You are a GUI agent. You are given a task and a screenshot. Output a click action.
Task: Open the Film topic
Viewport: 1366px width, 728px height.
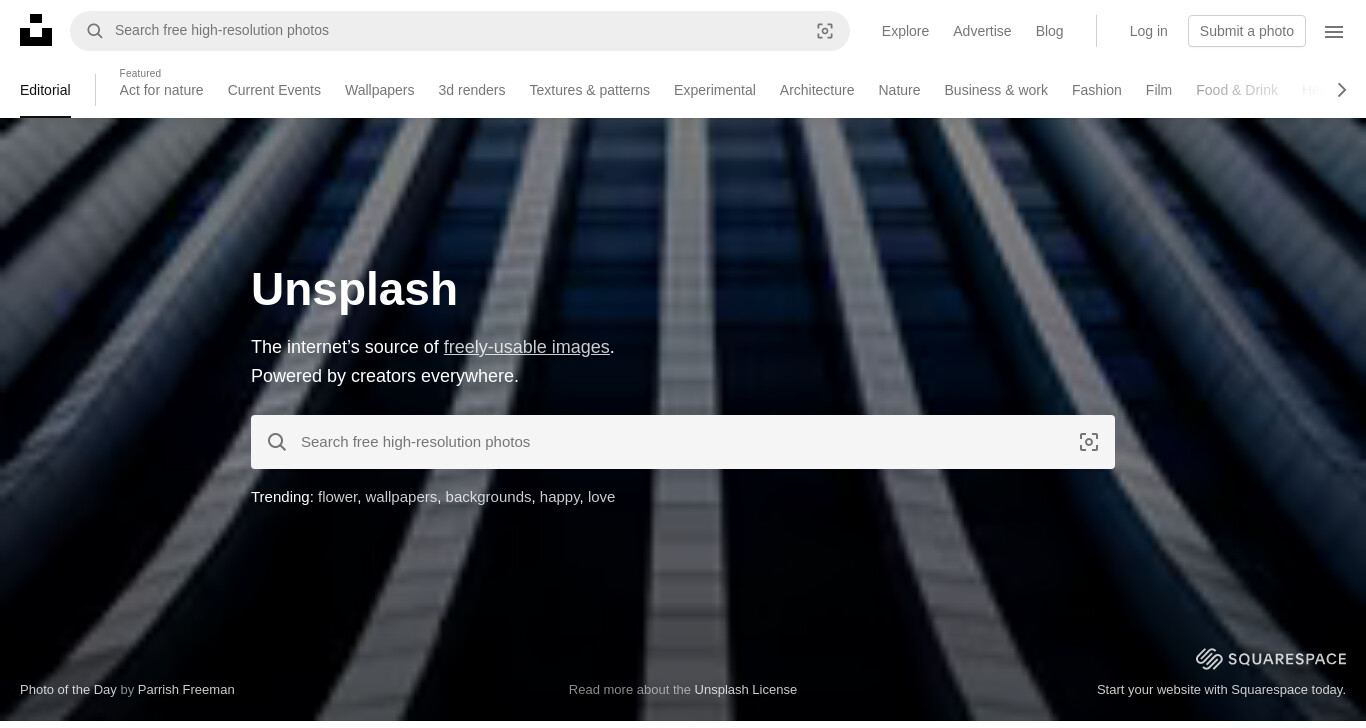(1158, 90)
